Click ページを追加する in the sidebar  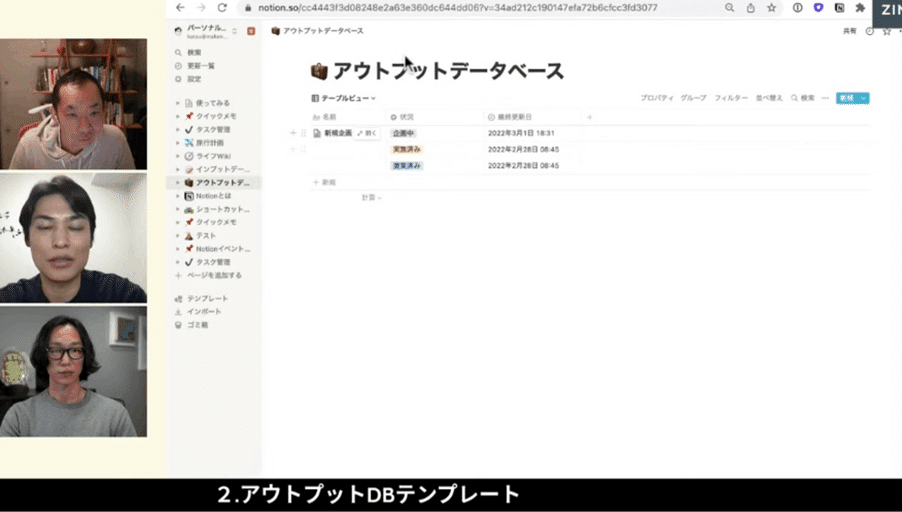coord(213,275)
